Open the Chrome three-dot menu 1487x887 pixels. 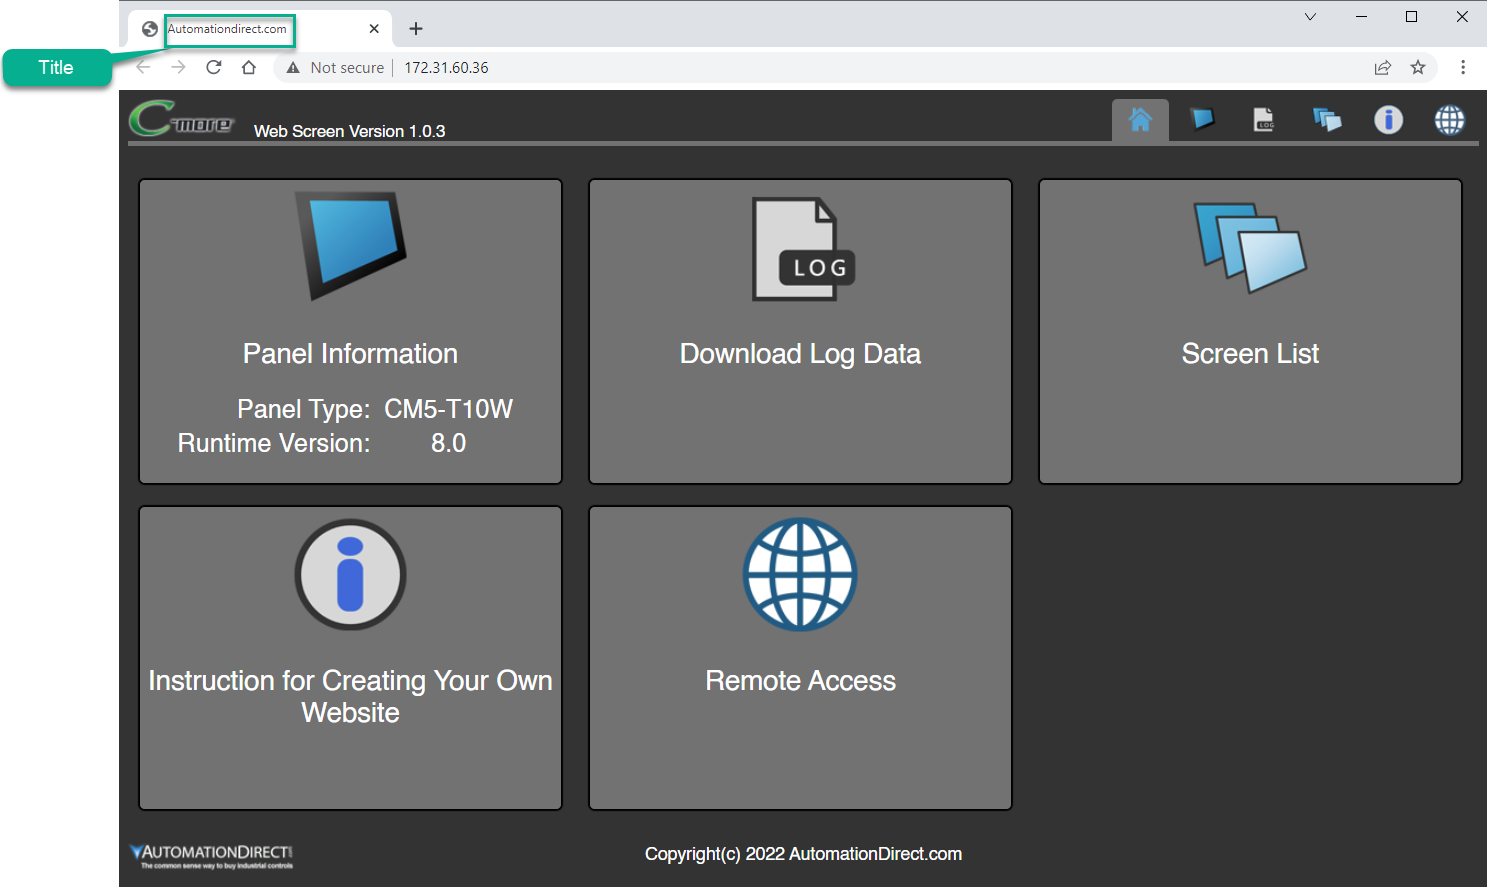pos(1463,67)
